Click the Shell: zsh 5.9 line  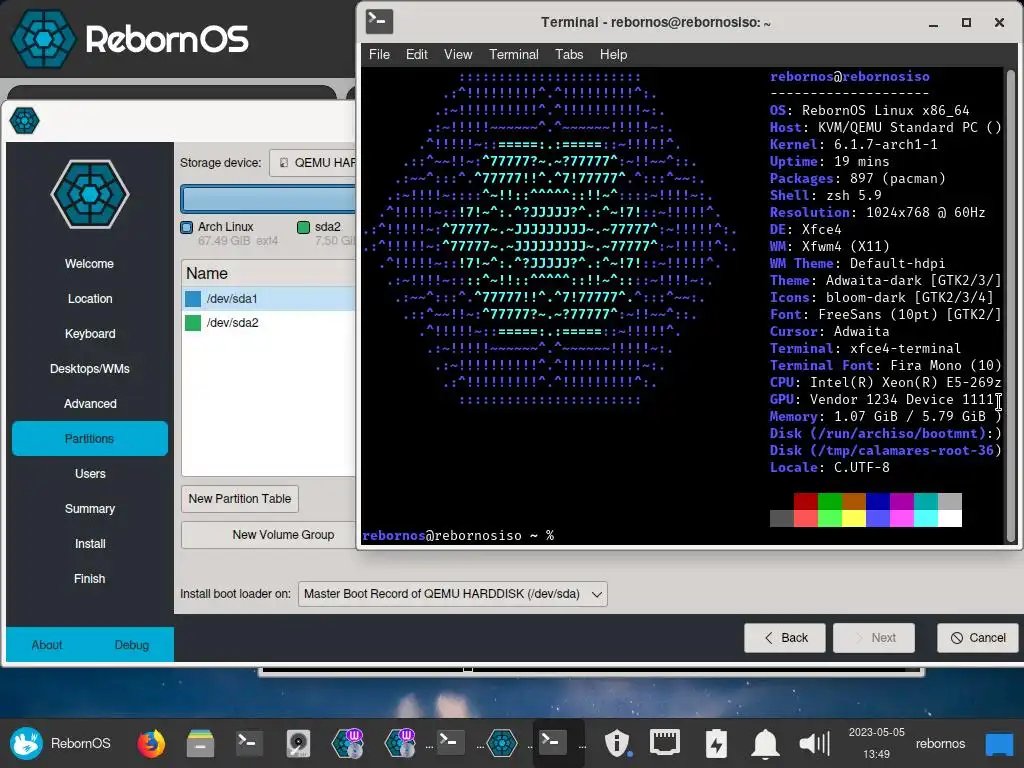[x=825, y=195]
